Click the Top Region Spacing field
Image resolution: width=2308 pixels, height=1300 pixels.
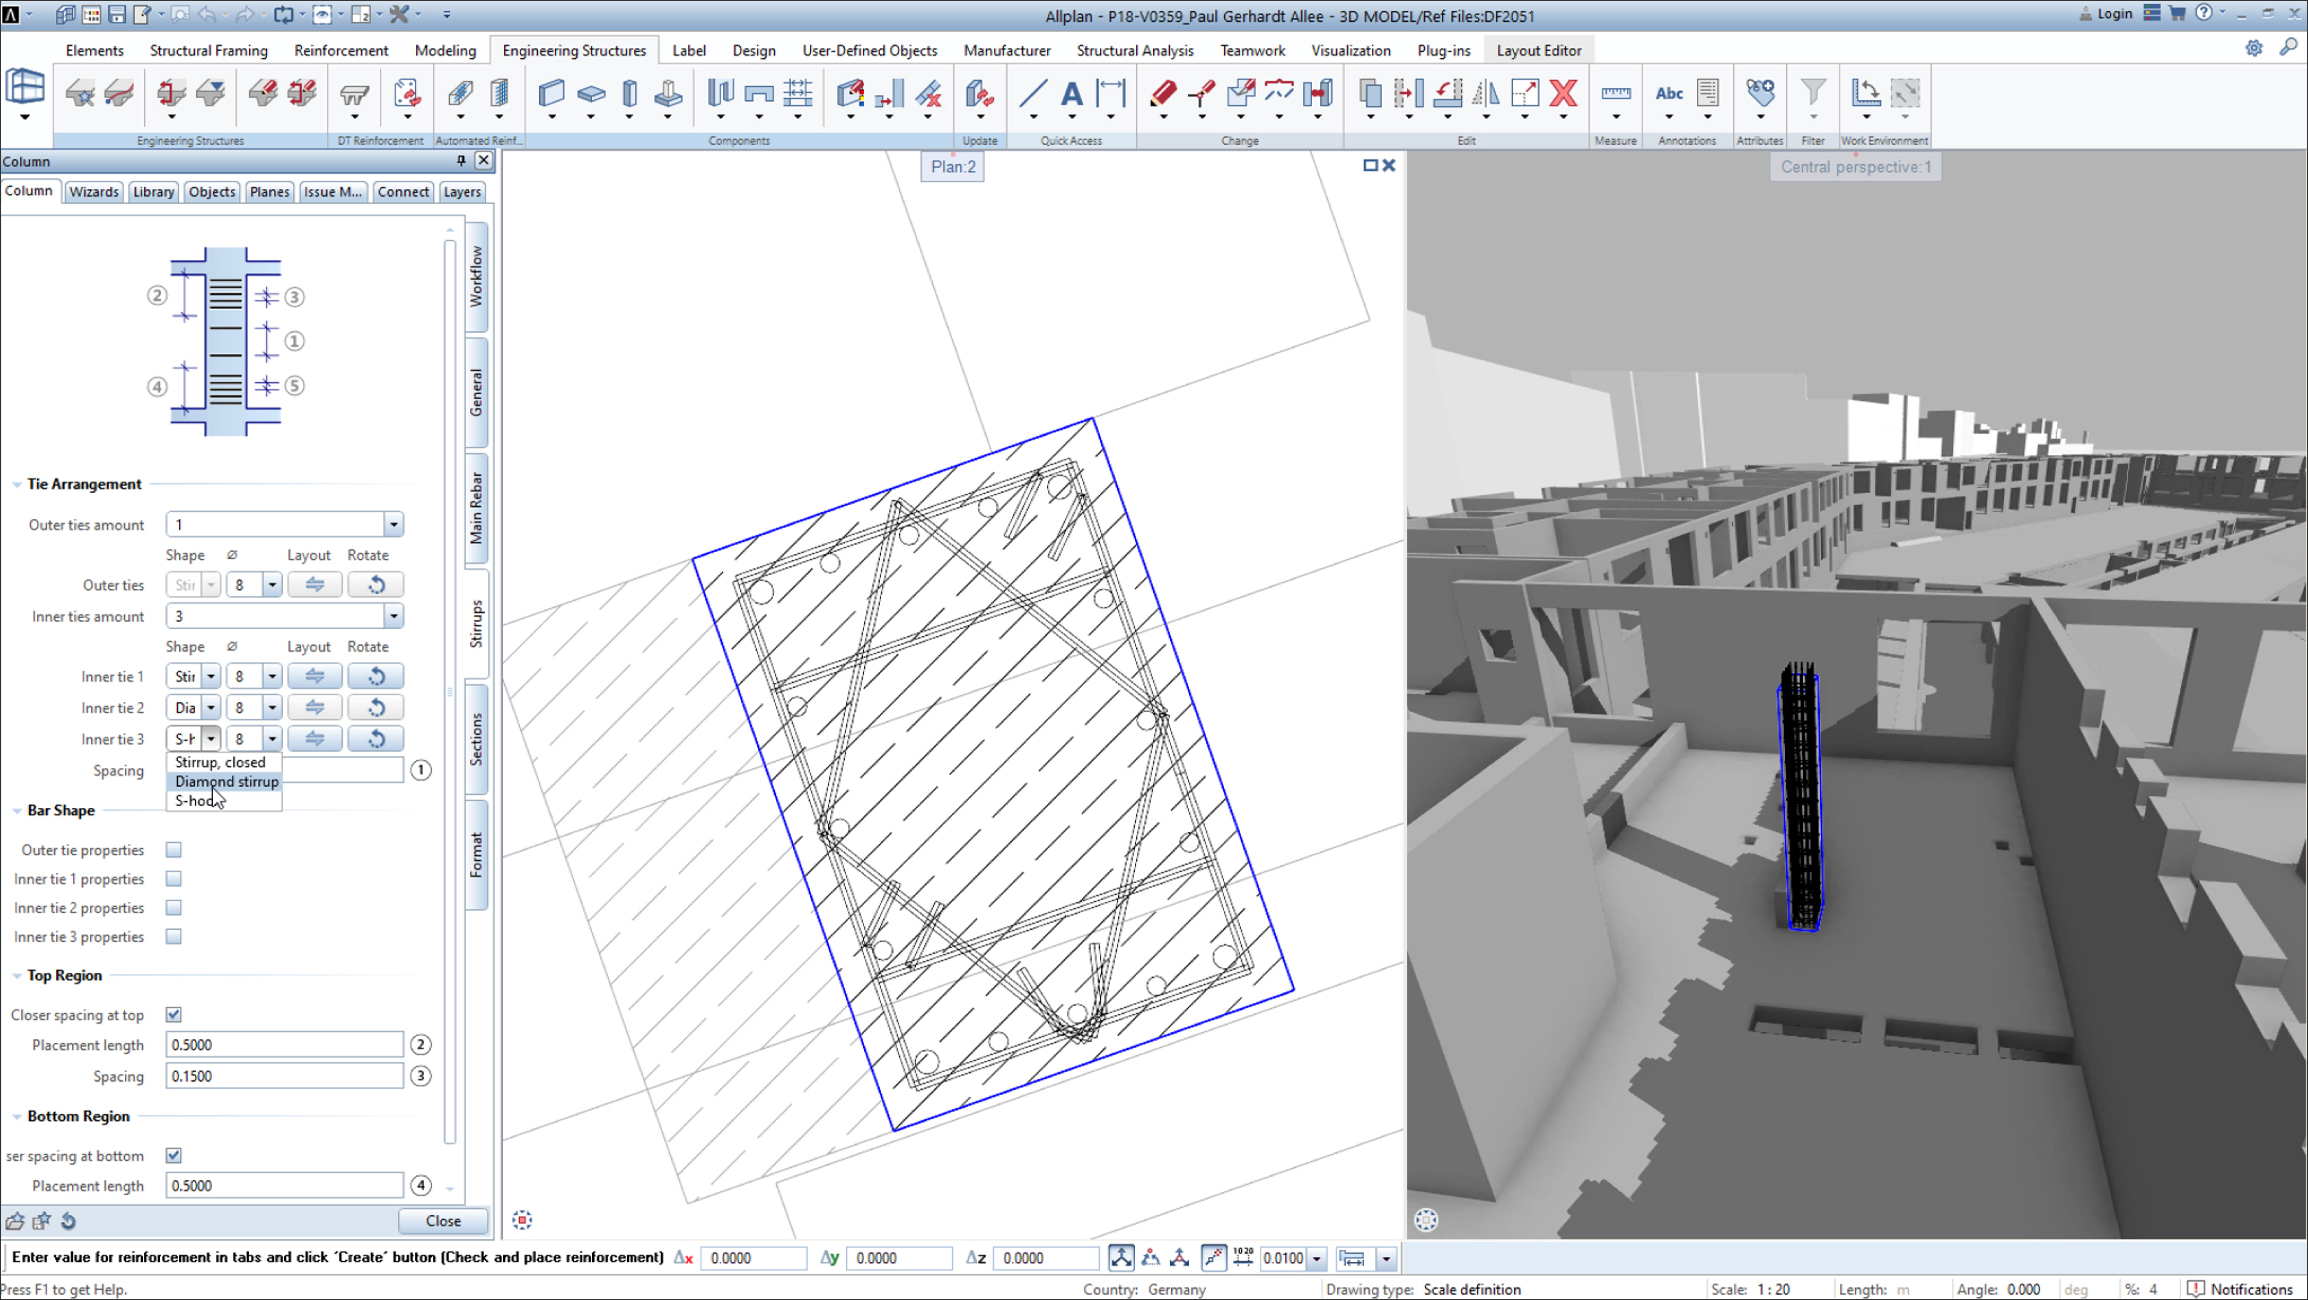pos(285,1077)
